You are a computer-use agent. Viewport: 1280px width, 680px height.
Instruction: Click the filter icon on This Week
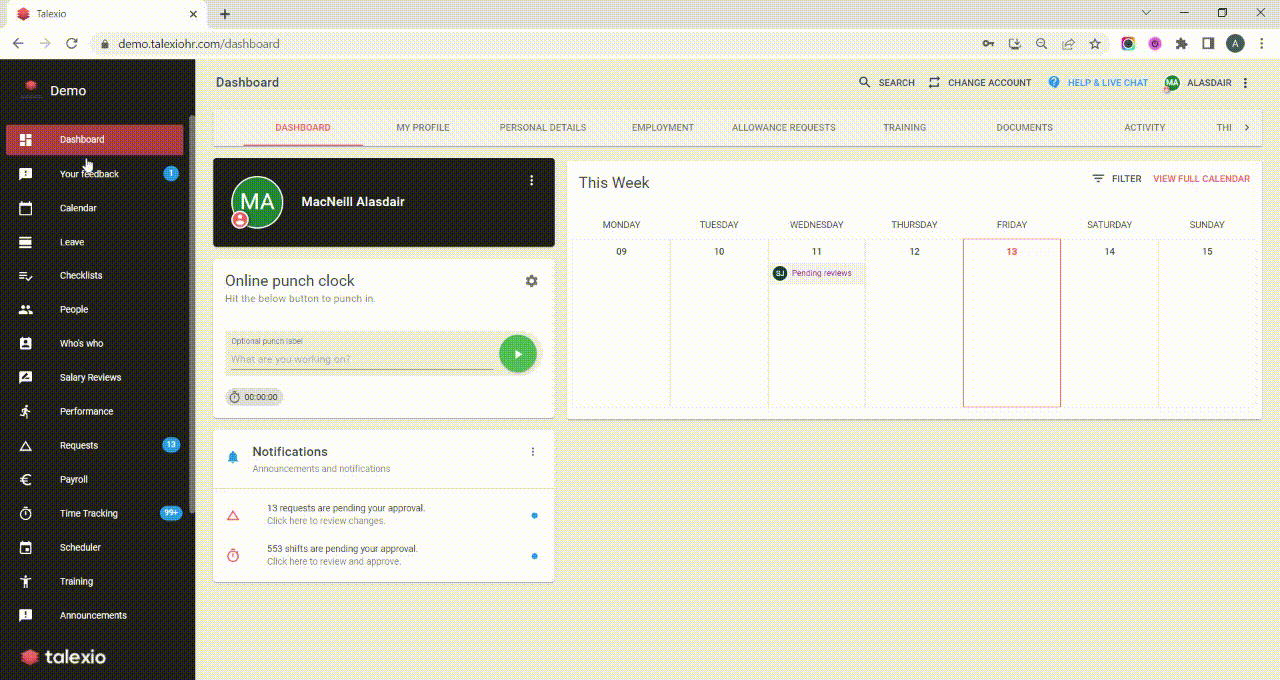click(x=1098, y=179)
